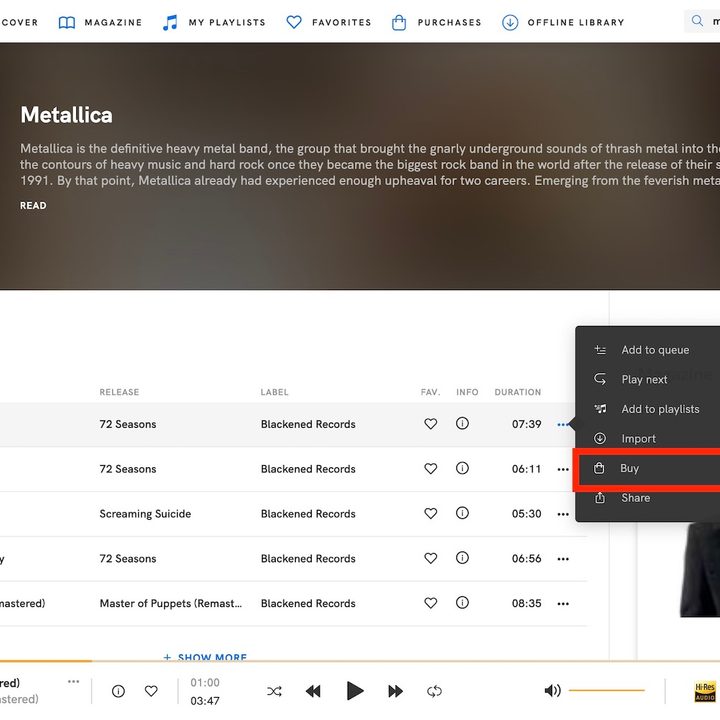Viewport: 720px width, 720px height.
Task: Skip to next track
Action: tap(395, 691)
